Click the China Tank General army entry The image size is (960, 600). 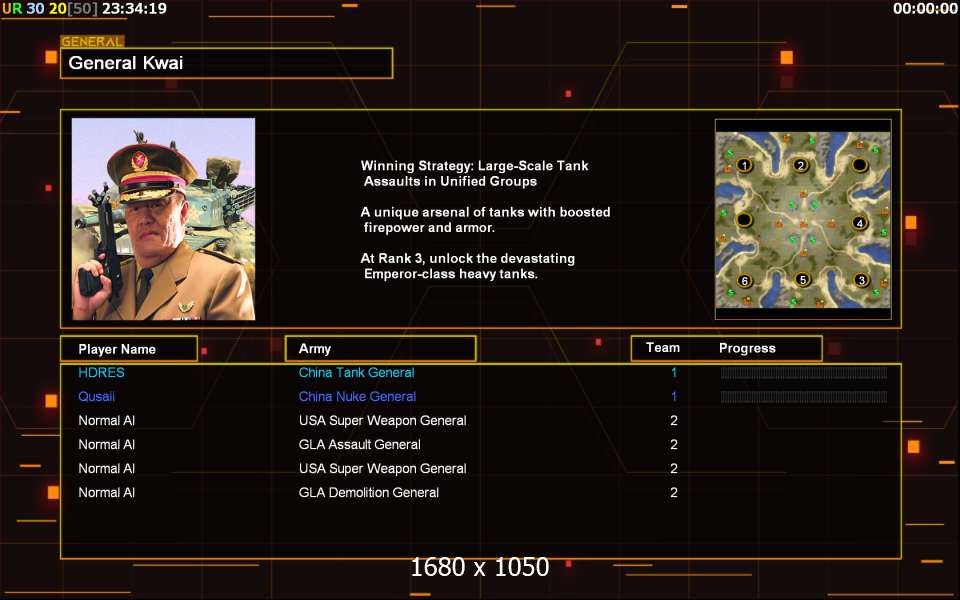pos(356,373)
